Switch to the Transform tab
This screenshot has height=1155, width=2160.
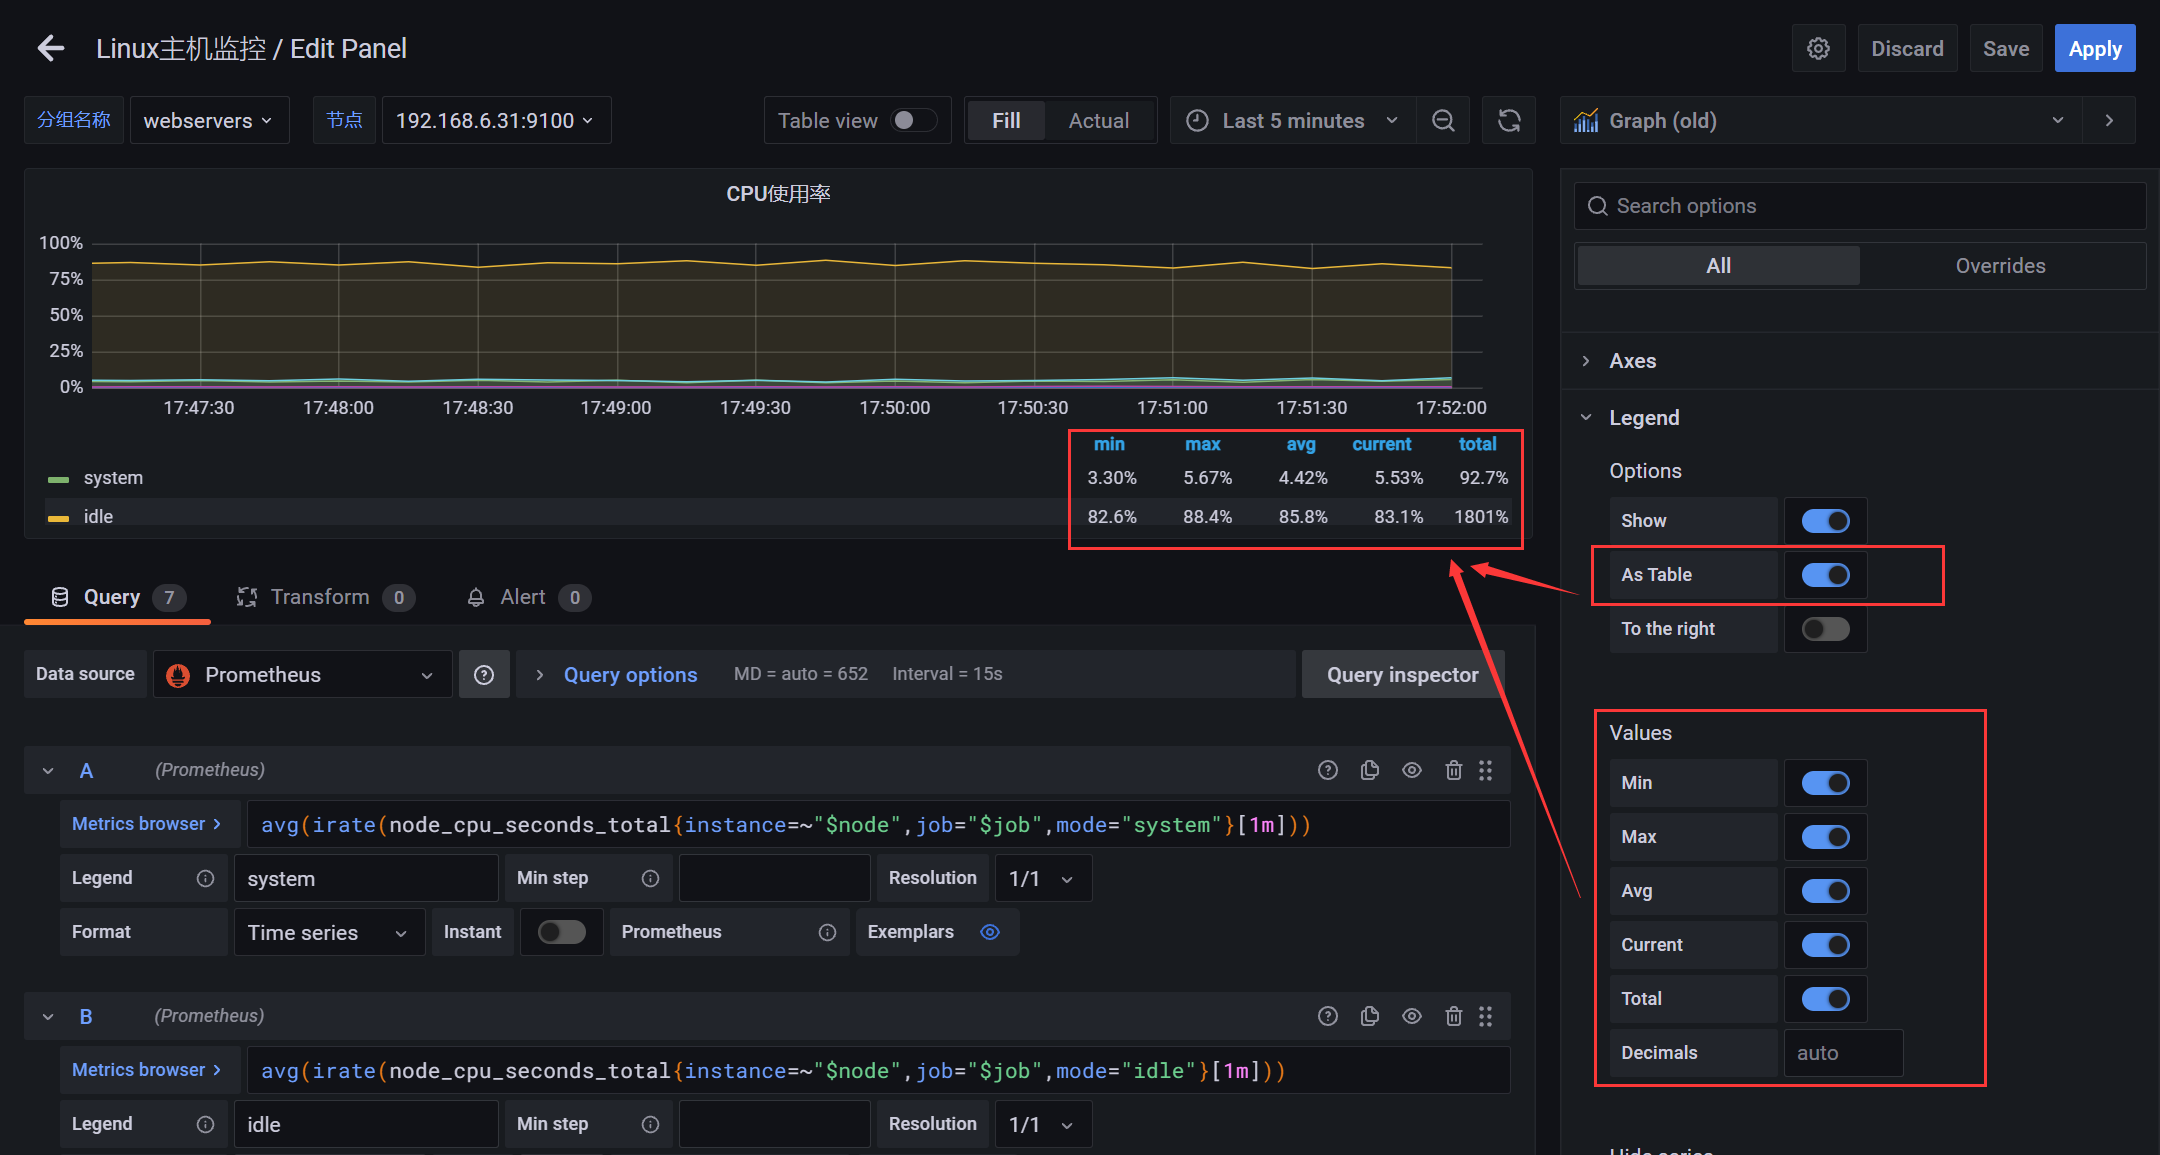tap(325, 597)
